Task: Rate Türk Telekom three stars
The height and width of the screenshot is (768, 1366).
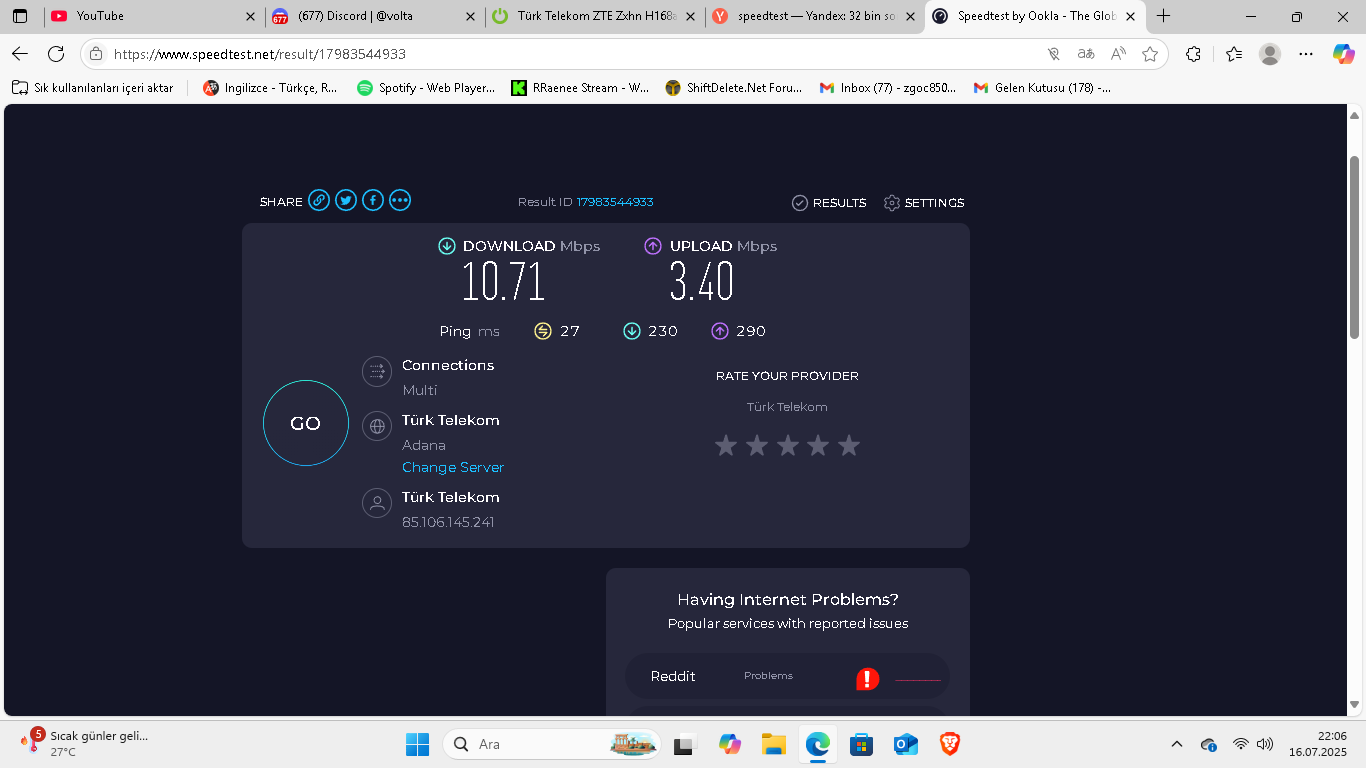Action: pos(788,445)
